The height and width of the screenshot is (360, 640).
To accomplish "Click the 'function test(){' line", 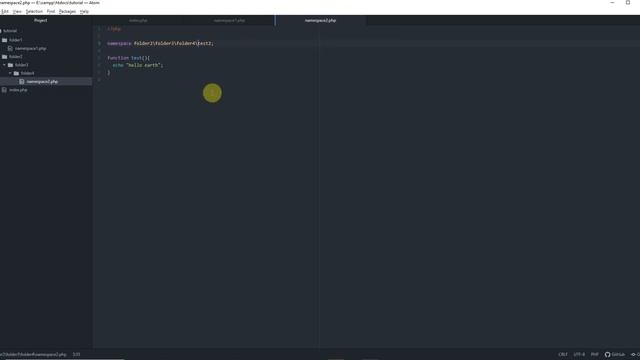I will coord(129,58).
